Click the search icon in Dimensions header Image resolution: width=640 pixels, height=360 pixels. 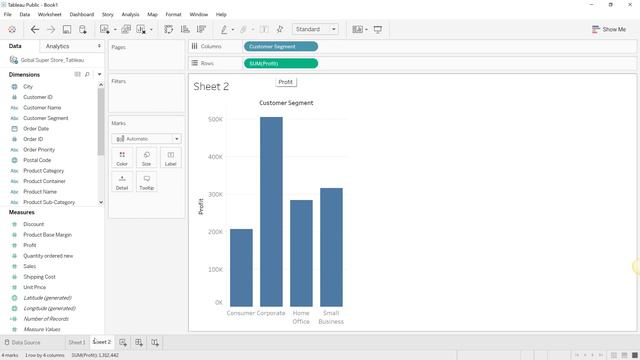click(87, 74)
